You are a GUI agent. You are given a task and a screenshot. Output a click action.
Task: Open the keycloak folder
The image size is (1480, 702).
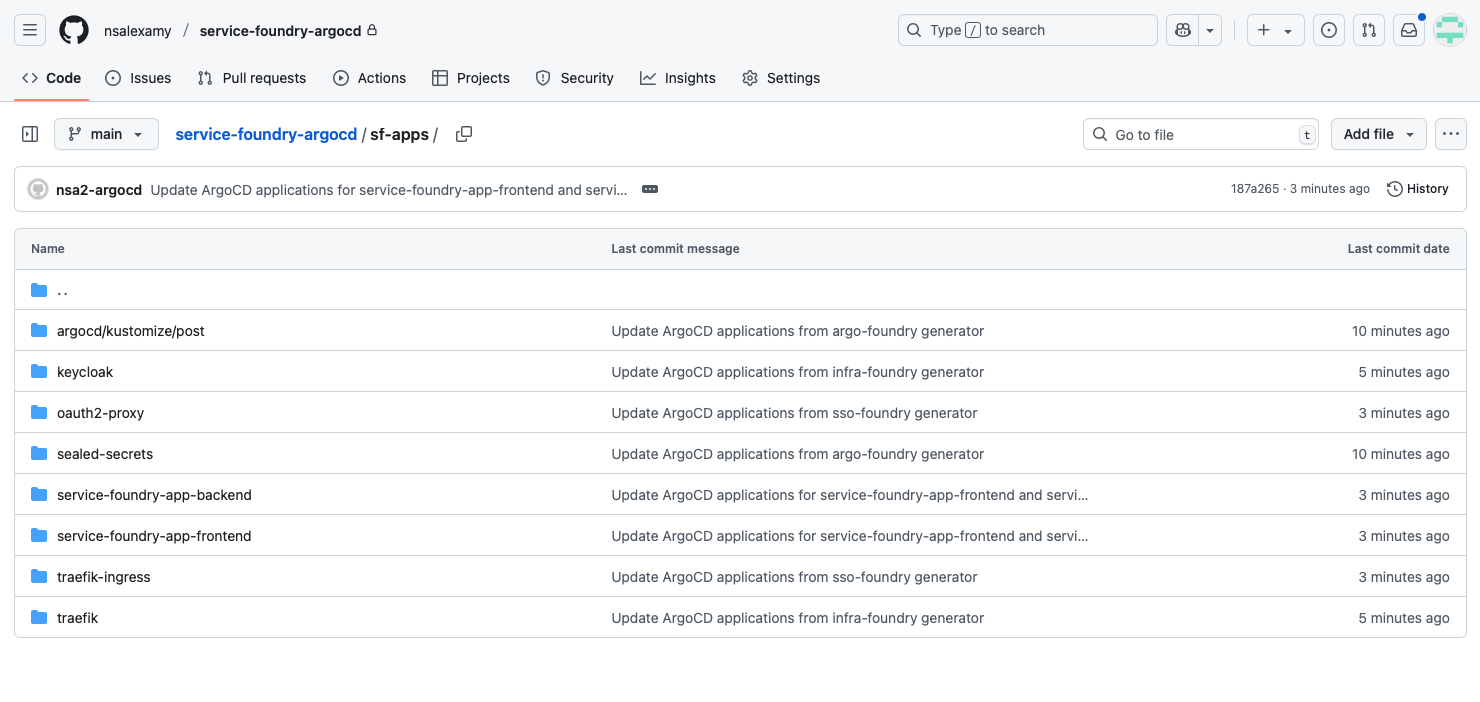85,372
